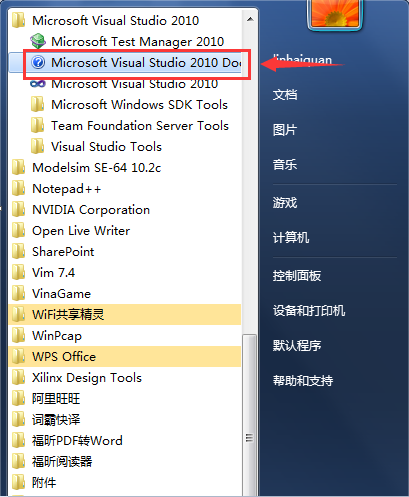409x497 pixels.
Task: Open Microsoft Visual Studio 2010 Documentation
Action: (125, 62)
